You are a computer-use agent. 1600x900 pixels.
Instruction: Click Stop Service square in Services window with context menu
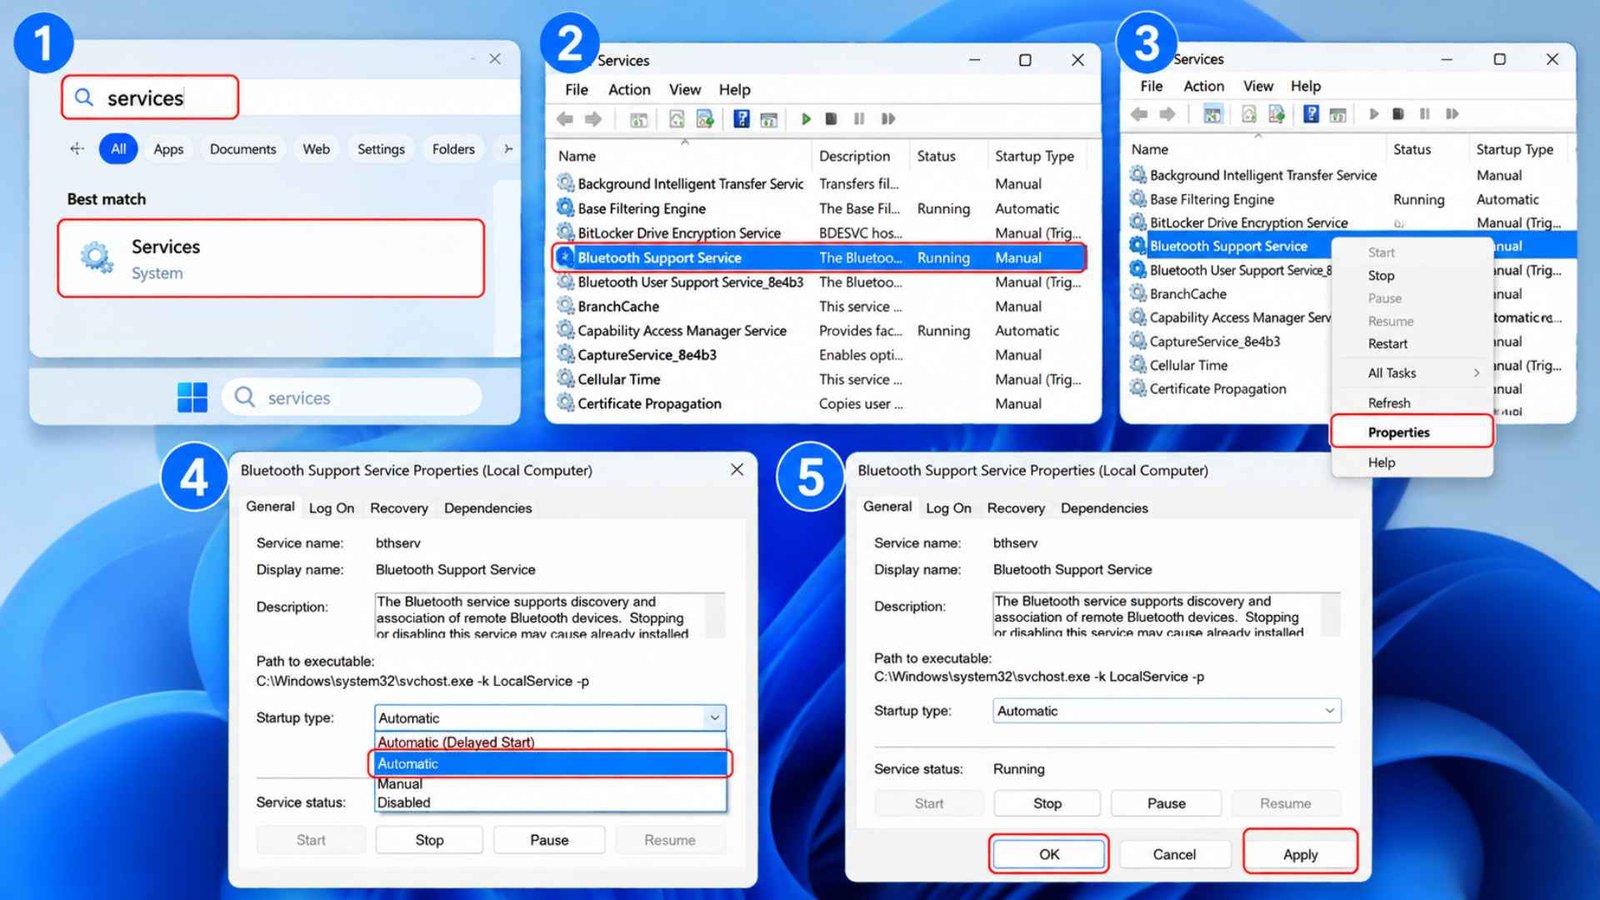[x=1398, y=114]
